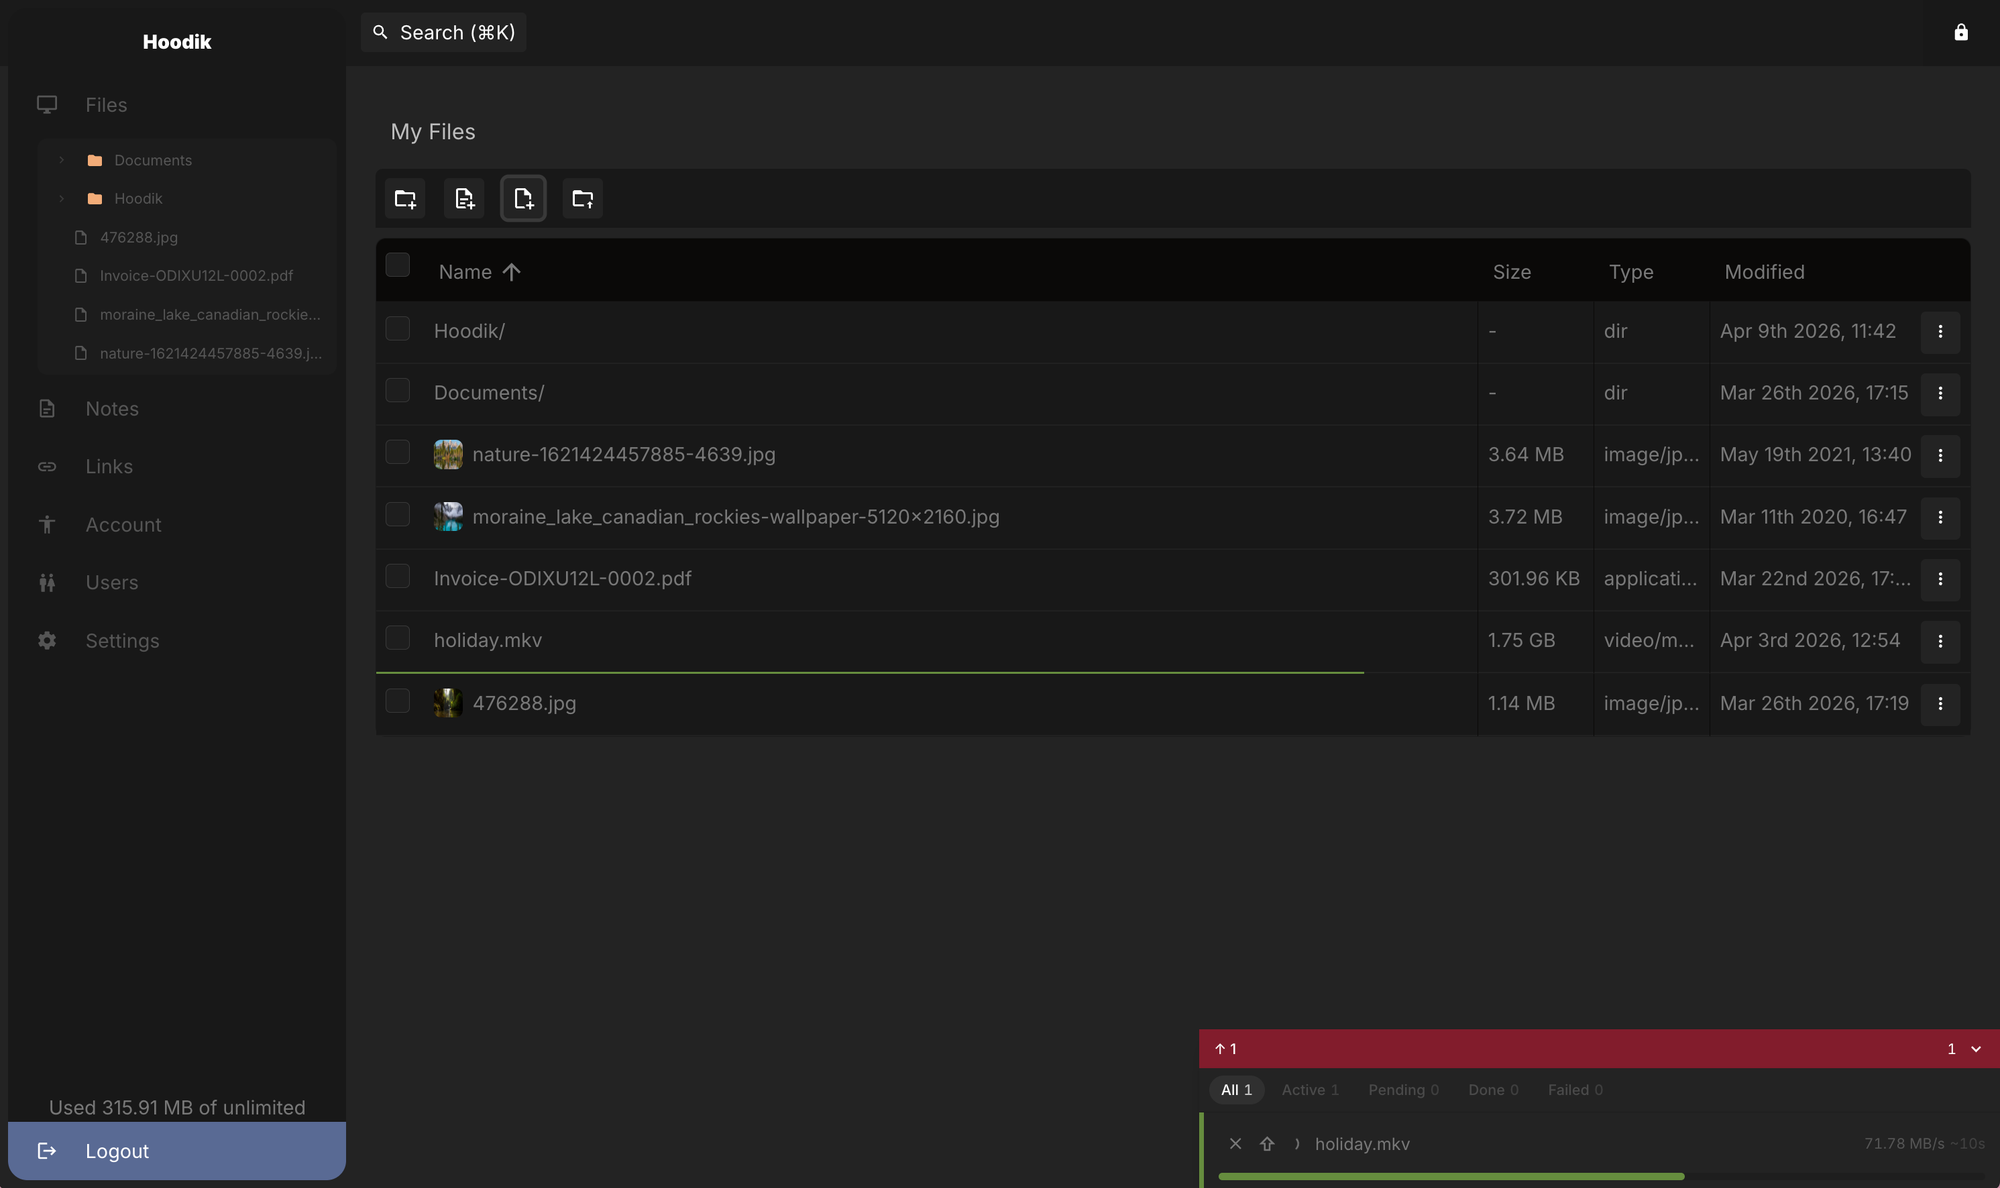Click the Logout button label
The image size is (2000, 1188).
tap(117, 1151)
